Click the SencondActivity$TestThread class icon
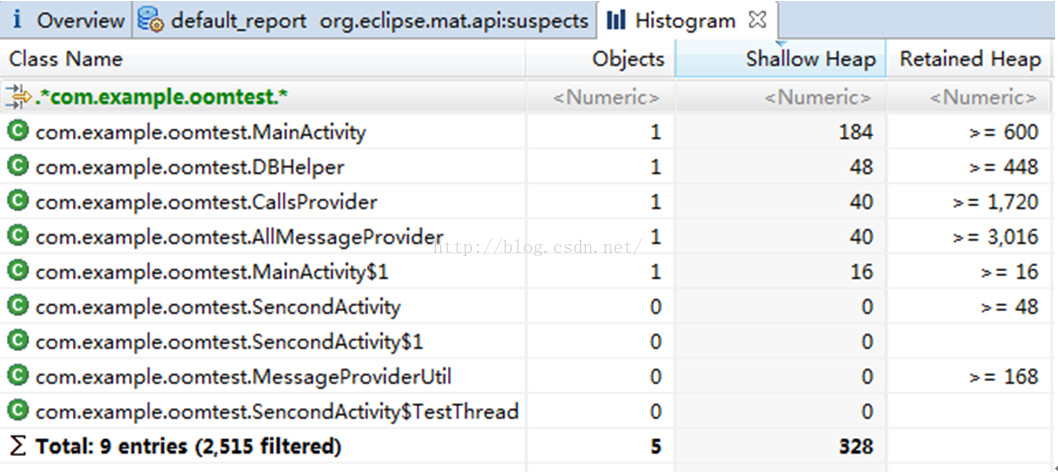 [17, 411]
